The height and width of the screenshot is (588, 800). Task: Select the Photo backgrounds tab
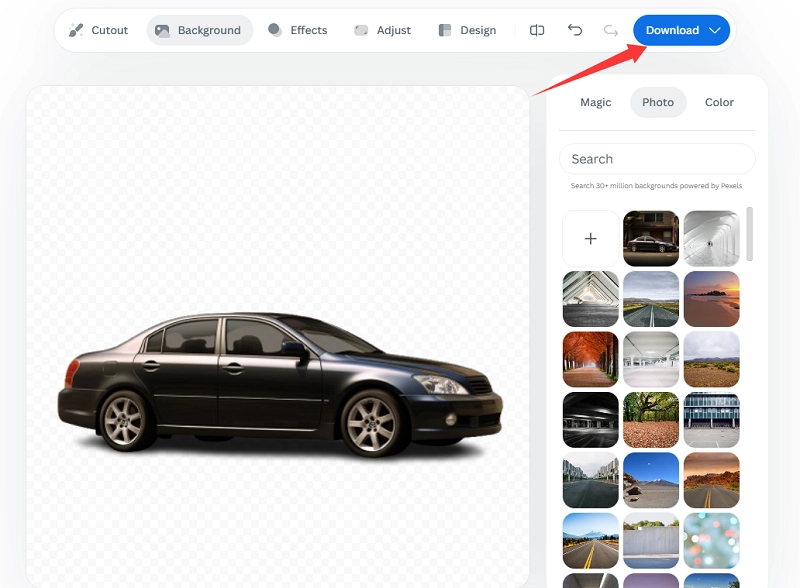[658, 102]
